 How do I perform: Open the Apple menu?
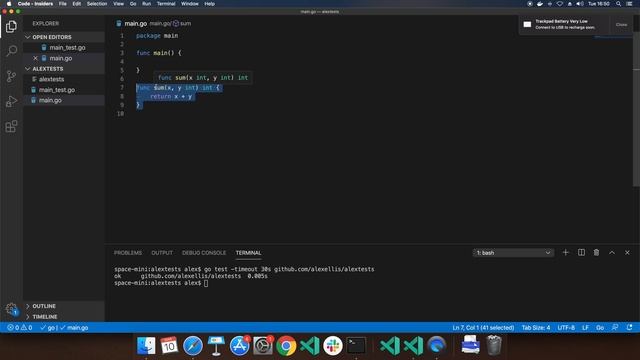(9, 4)
